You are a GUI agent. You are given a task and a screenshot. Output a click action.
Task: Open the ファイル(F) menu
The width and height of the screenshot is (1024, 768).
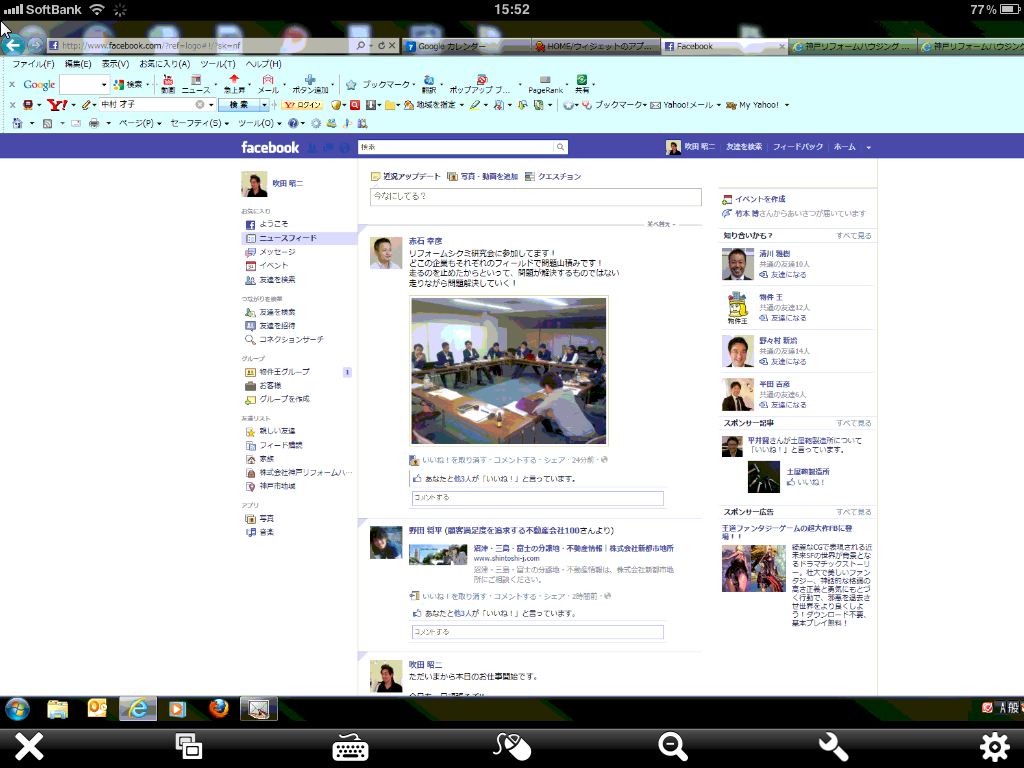pyautogui.click(x=33, y=64)
